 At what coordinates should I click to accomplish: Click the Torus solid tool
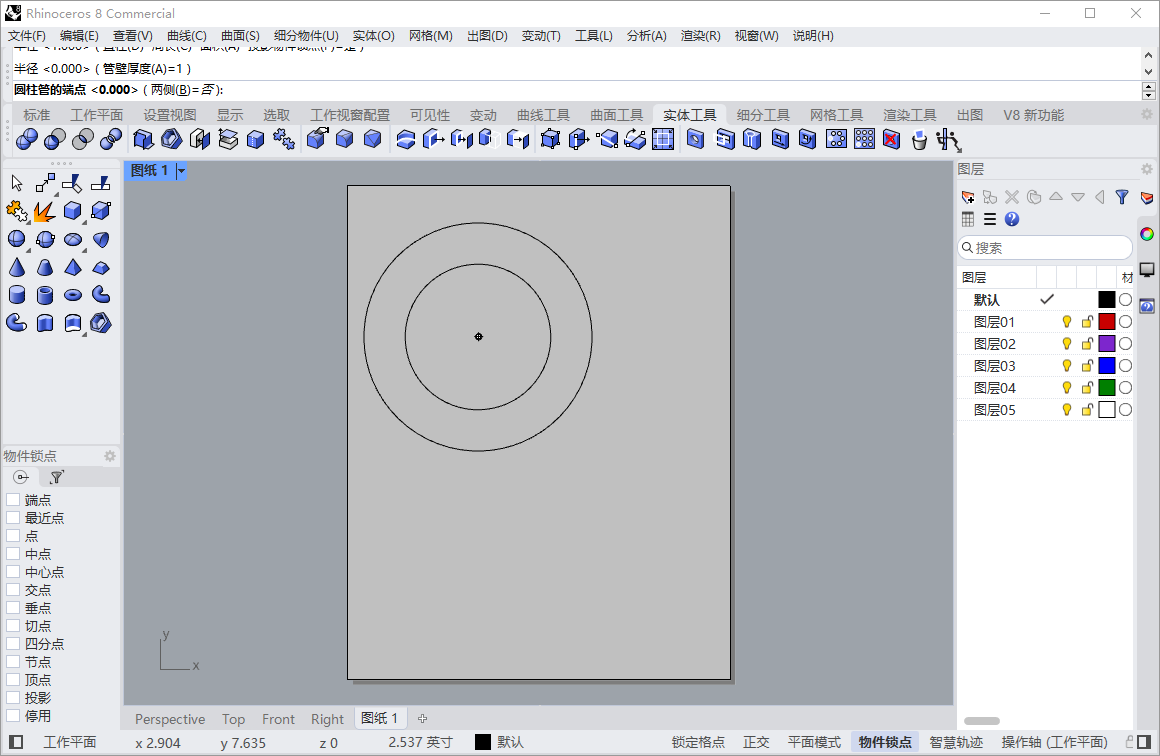[x=72, y=295]
